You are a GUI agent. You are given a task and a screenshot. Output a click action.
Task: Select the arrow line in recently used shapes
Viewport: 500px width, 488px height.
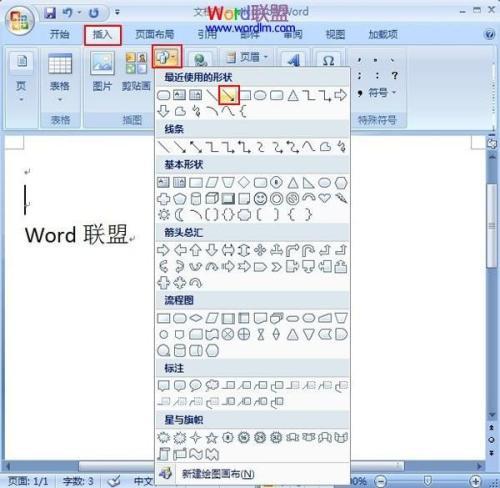pos(229,95)
